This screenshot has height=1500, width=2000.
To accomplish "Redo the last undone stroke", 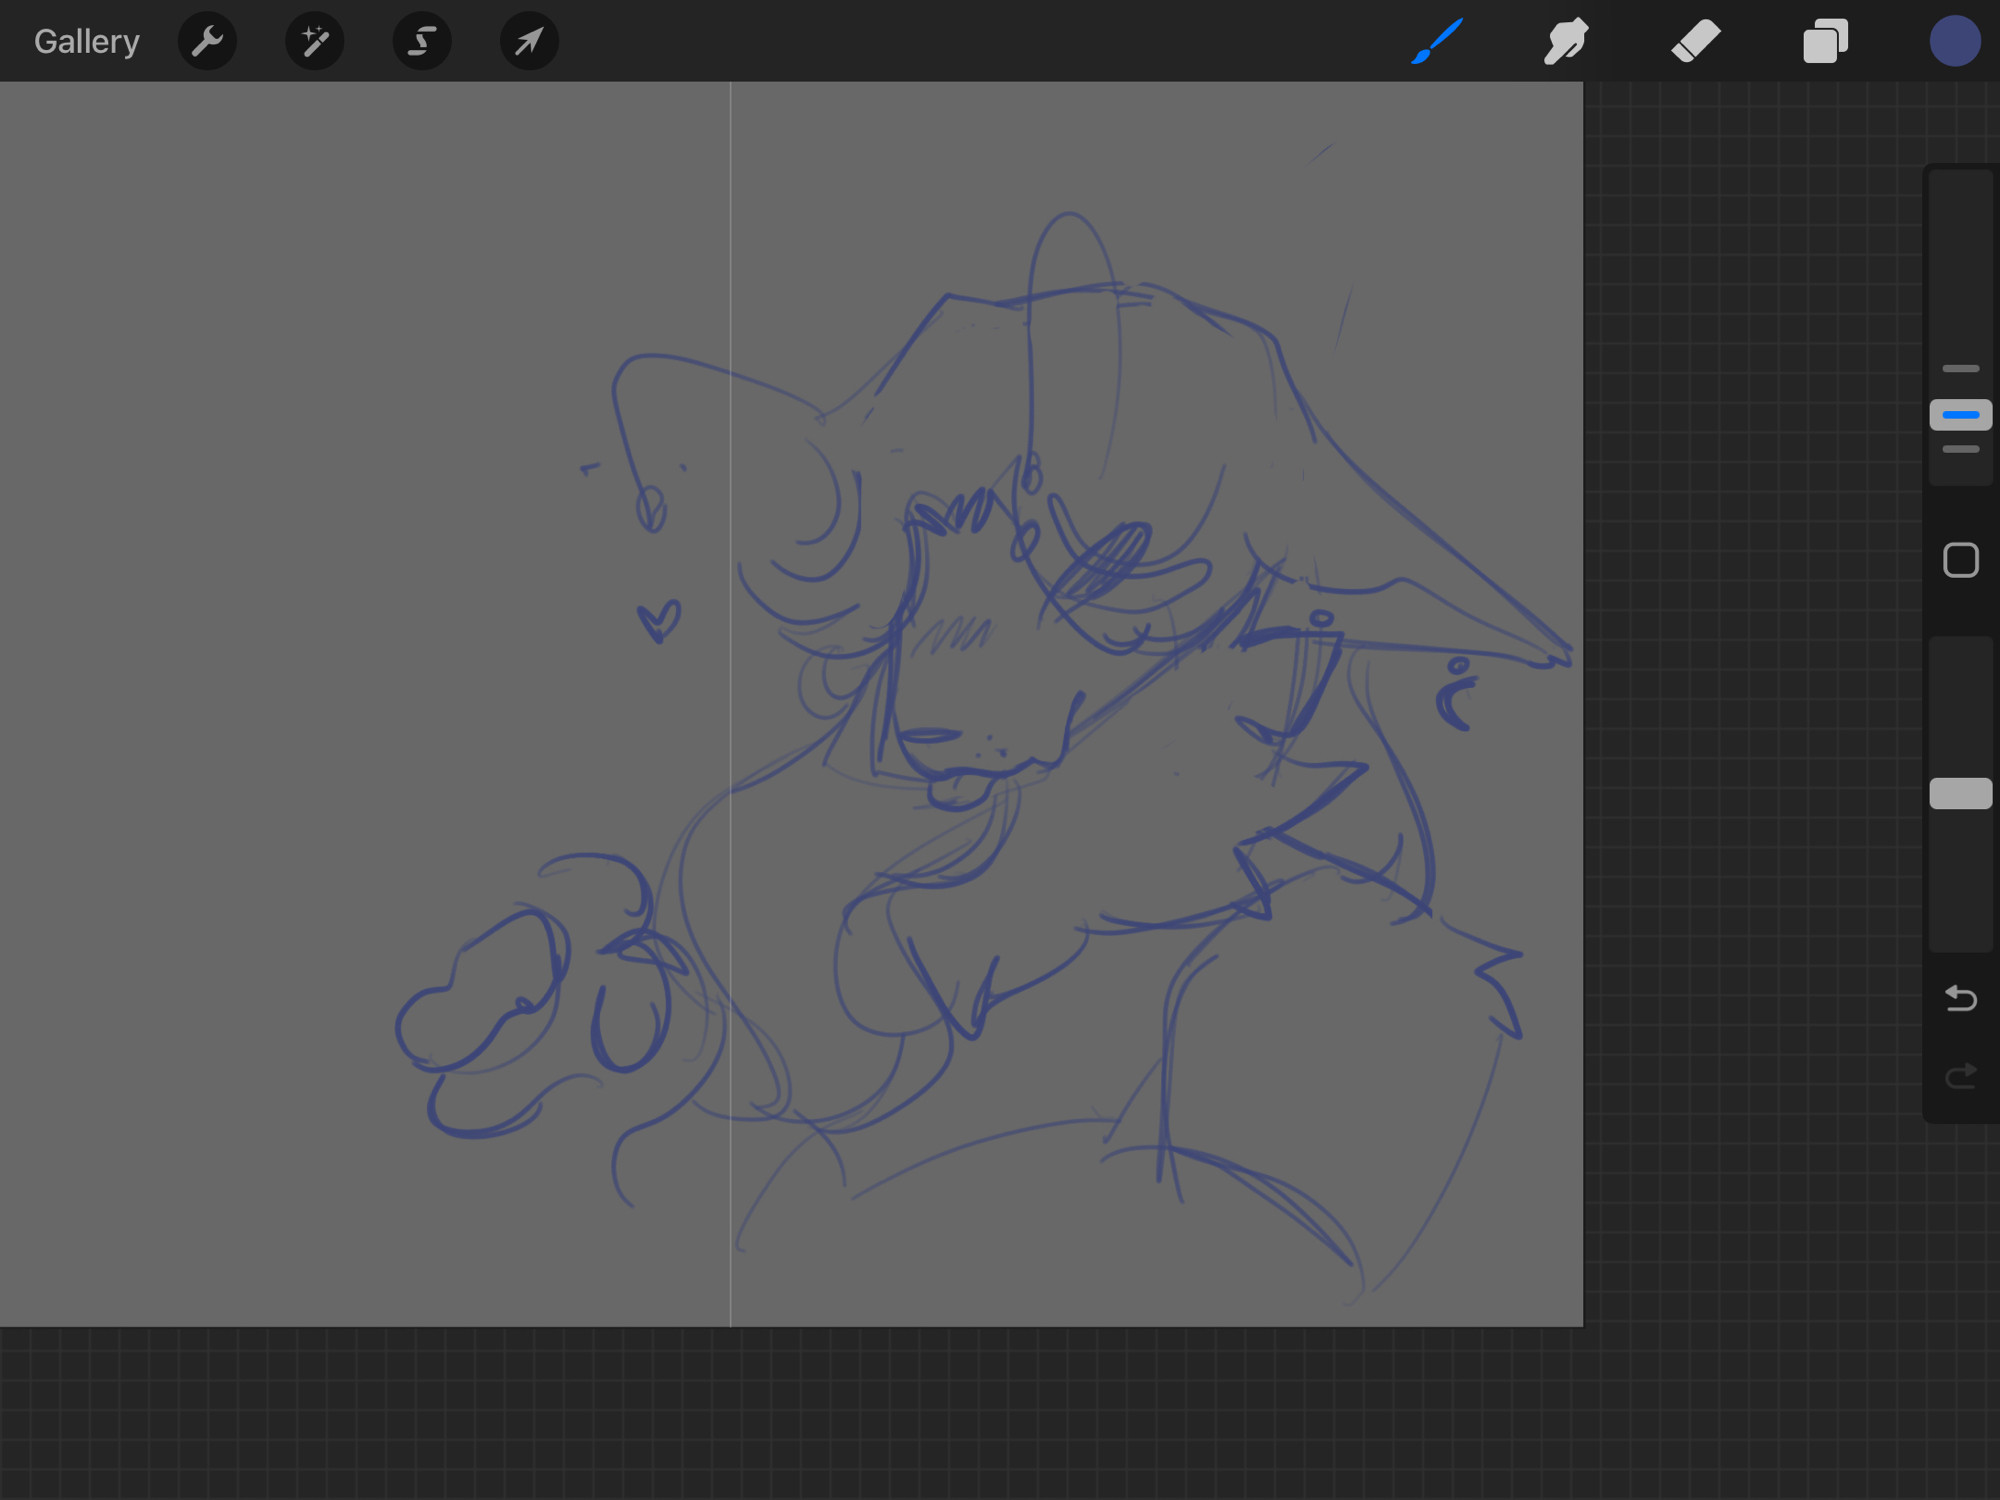I will [1960, 1075].
